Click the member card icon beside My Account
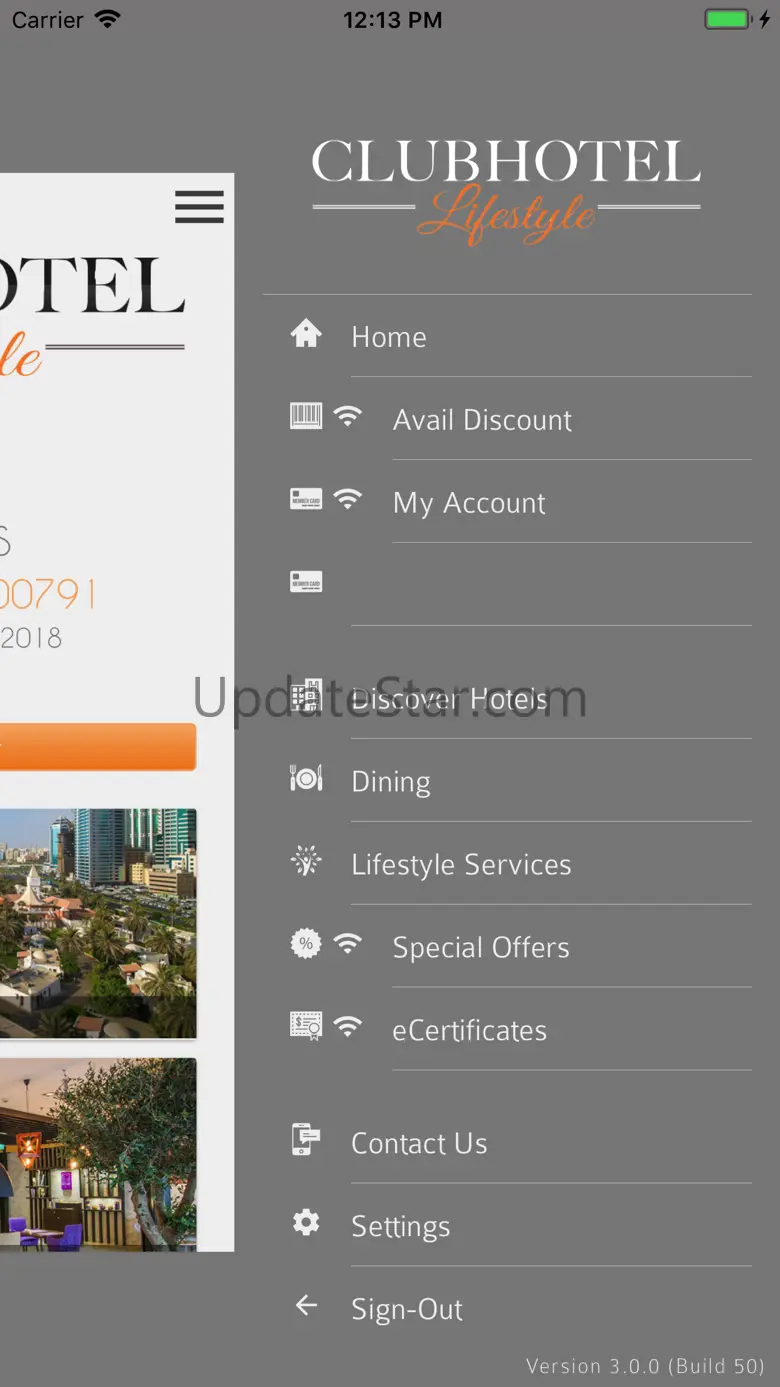The height and width of the screenshot is (1387, 780). click(x=306, y=499)
